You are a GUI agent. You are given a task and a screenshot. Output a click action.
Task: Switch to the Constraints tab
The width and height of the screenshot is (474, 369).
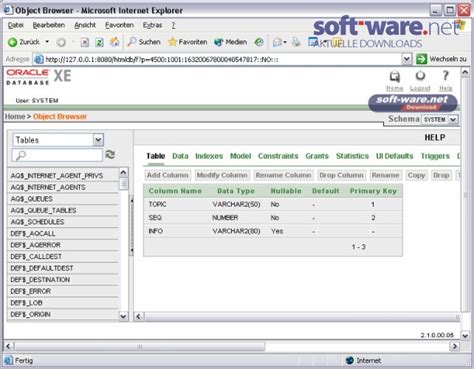(x=278, y=156)
